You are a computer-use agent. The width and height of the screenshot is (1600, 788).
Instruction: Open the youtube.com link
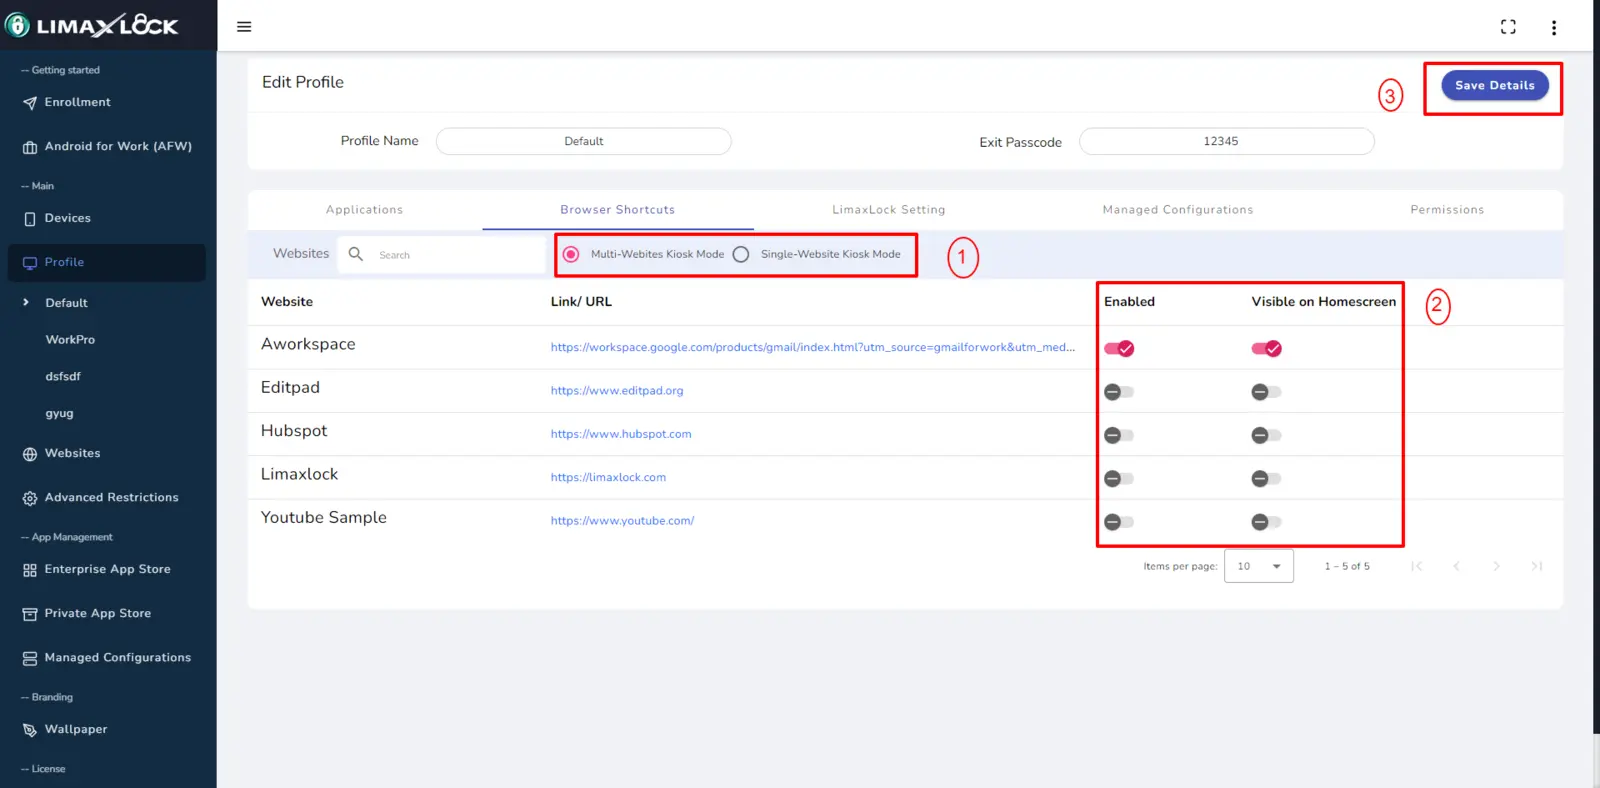(x=622, y=521)
